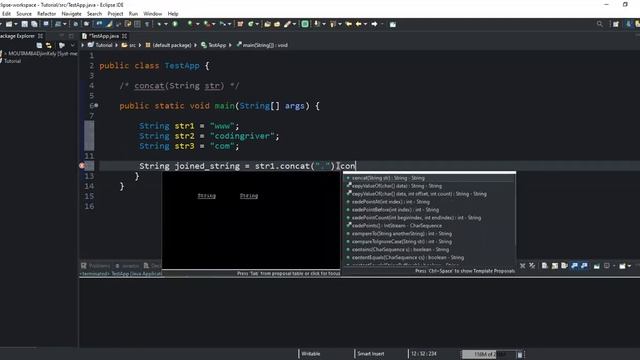The width and height of the screenshot is (640, 360).
Task: Click the green Run button in toolbar
Action: (x=175, y=24)
